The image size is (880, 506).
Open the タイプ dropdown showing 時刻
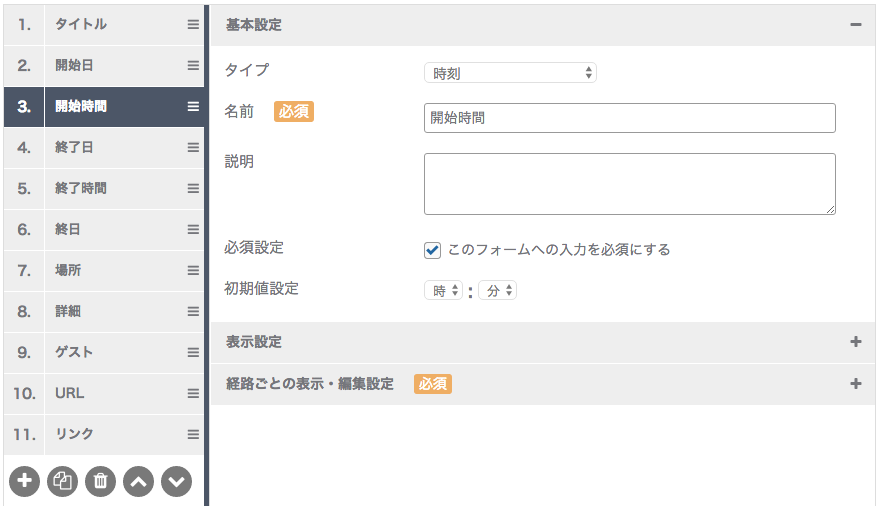(510, 73)
